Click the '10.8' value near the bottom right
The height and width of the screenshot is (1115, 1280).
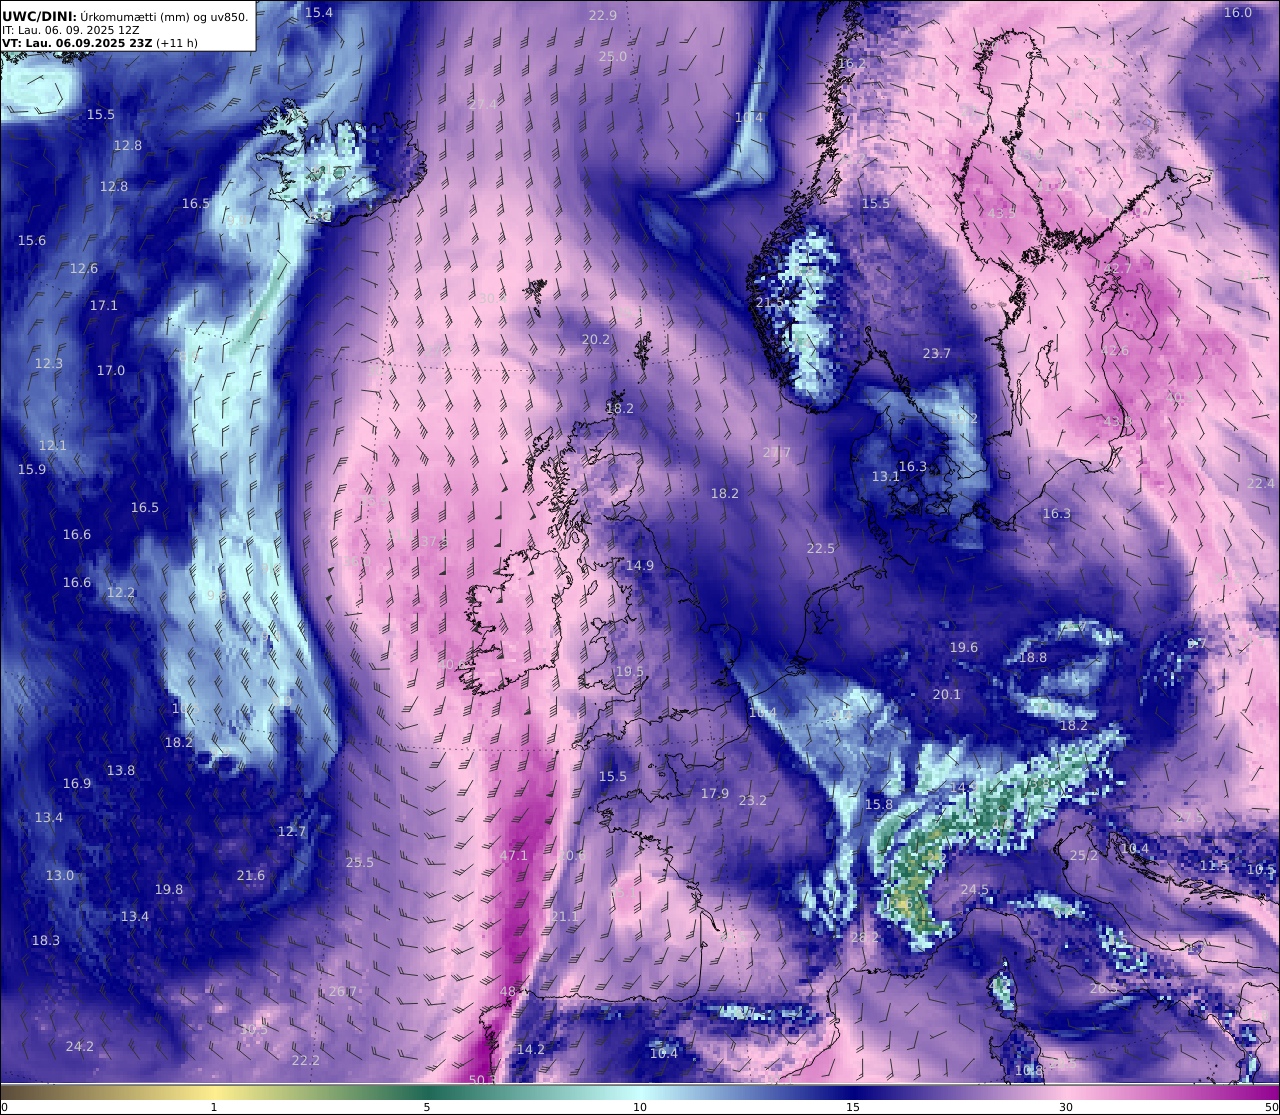[x=1029, y=1070]
